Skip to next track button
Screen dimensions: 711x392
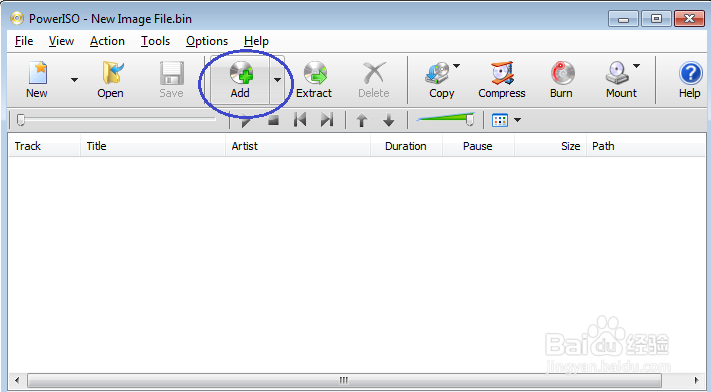pos(327,120)
